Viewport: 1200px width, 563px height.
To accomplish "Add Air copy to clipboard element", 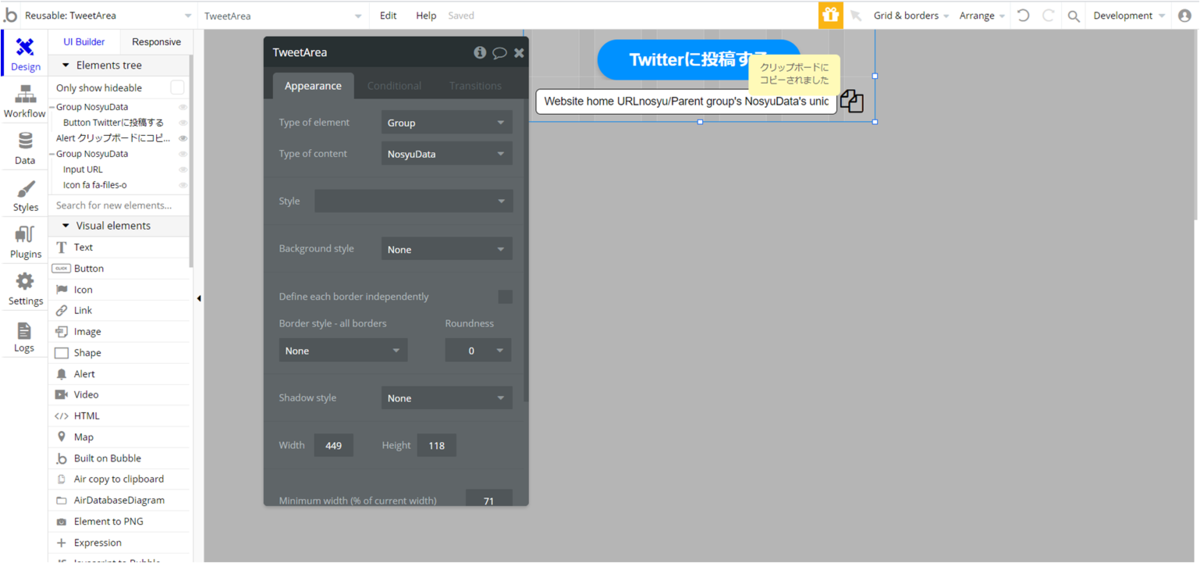I will (x=119, y=479).
